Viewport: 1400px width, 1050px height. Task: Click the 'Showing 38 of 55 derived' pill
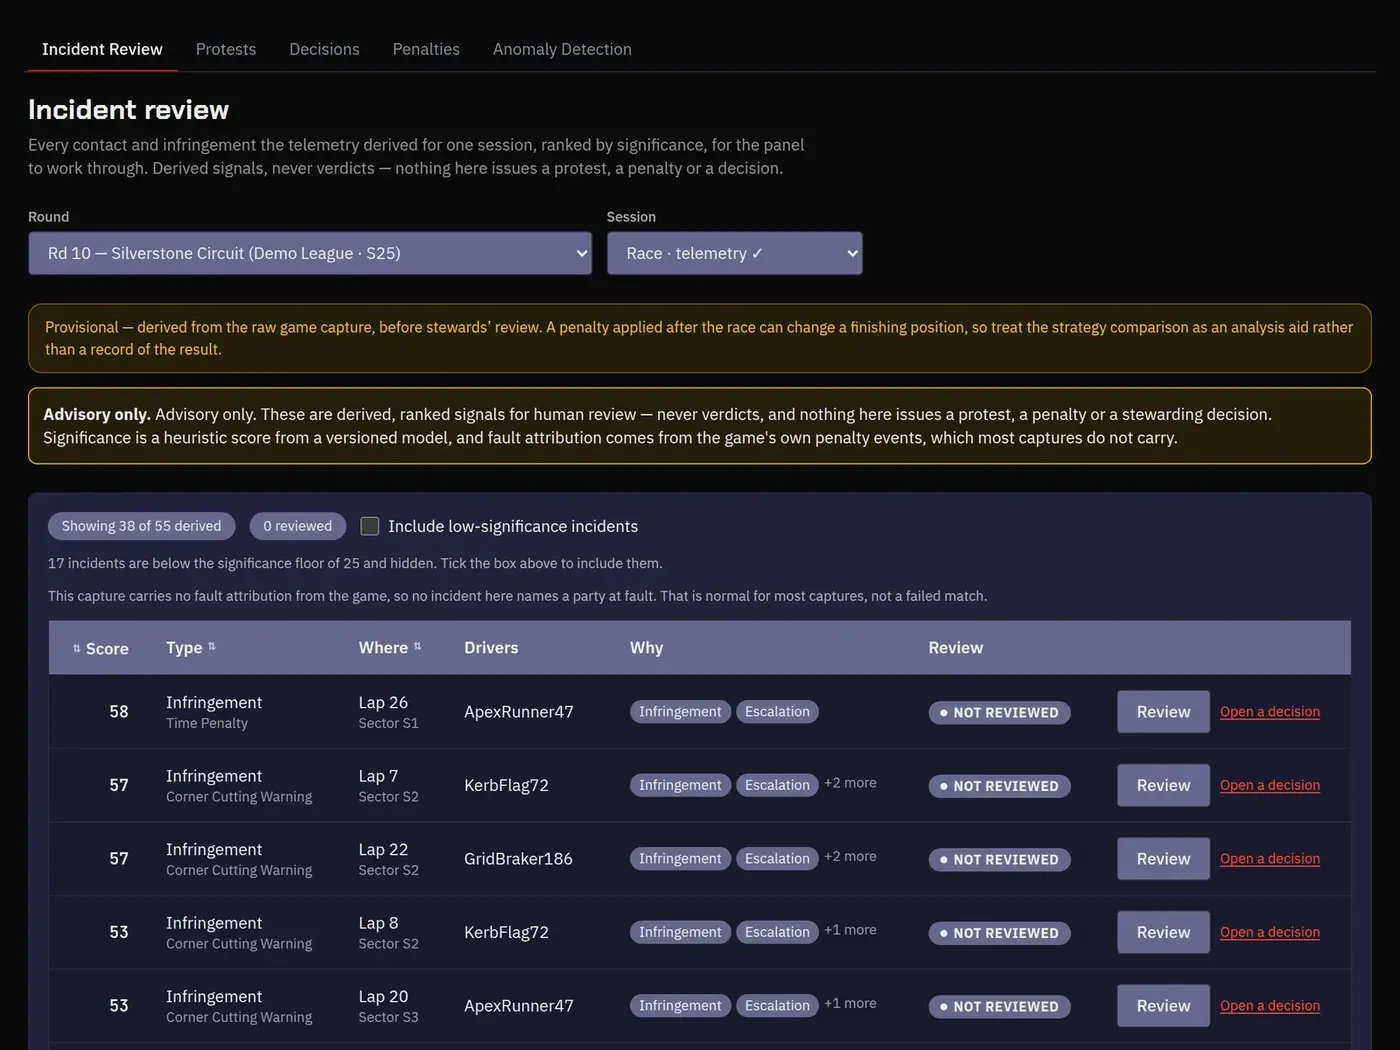pyautogui.click(x=141, y=526)
